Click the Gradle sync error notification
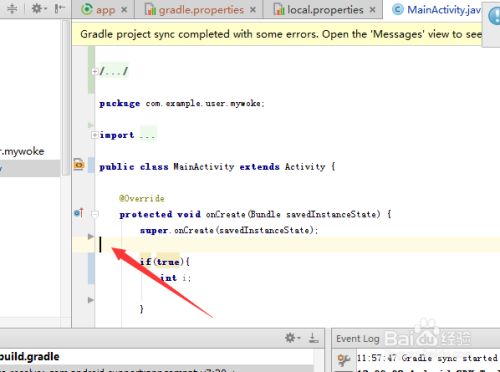500x372 pixels. tap(281, 34)
